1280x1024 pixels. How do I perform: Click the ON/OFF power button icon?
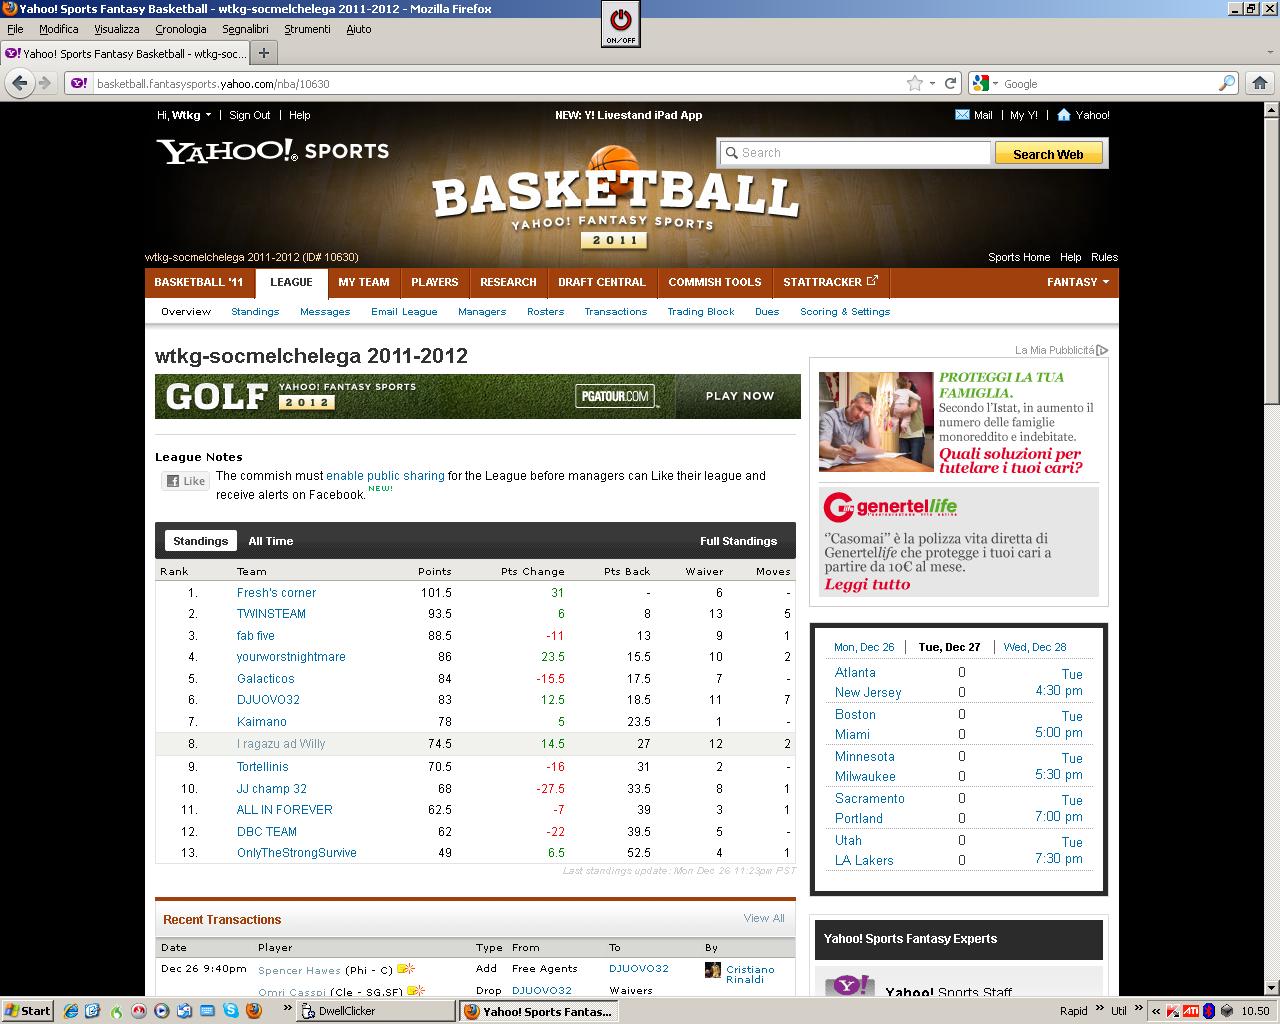[620, 22]
